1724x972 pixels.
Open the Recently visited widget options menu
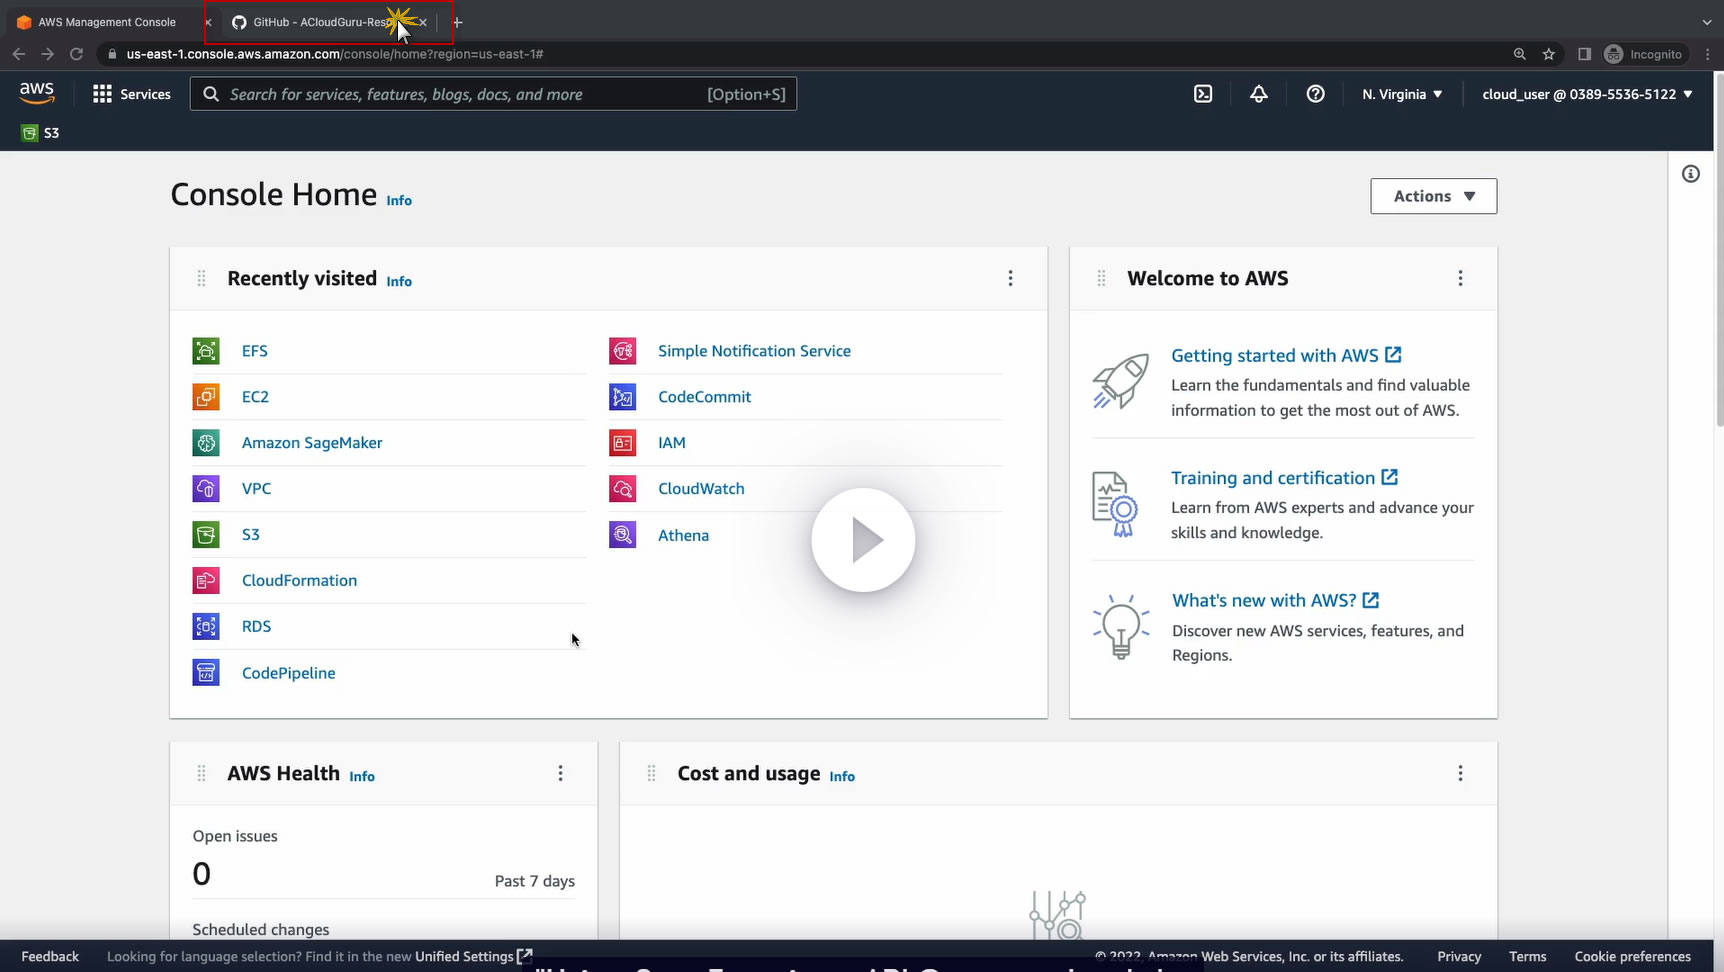tap(1010, 278)
